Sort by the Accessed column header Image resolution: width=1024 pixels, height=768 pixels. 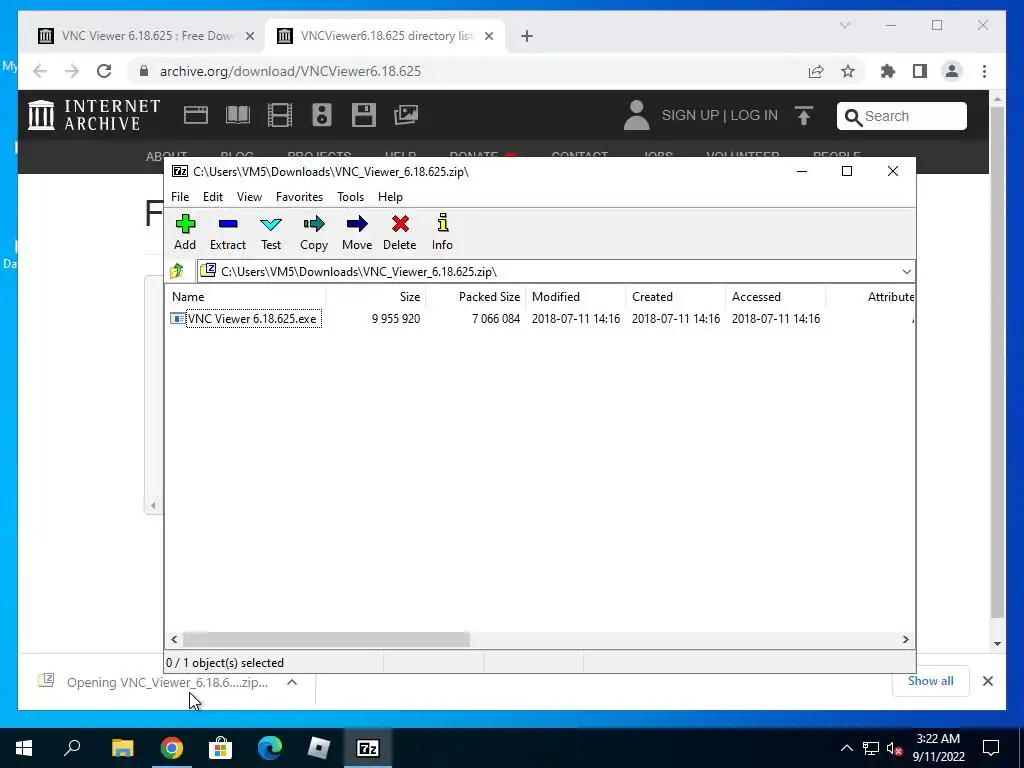tap(775, 296)
